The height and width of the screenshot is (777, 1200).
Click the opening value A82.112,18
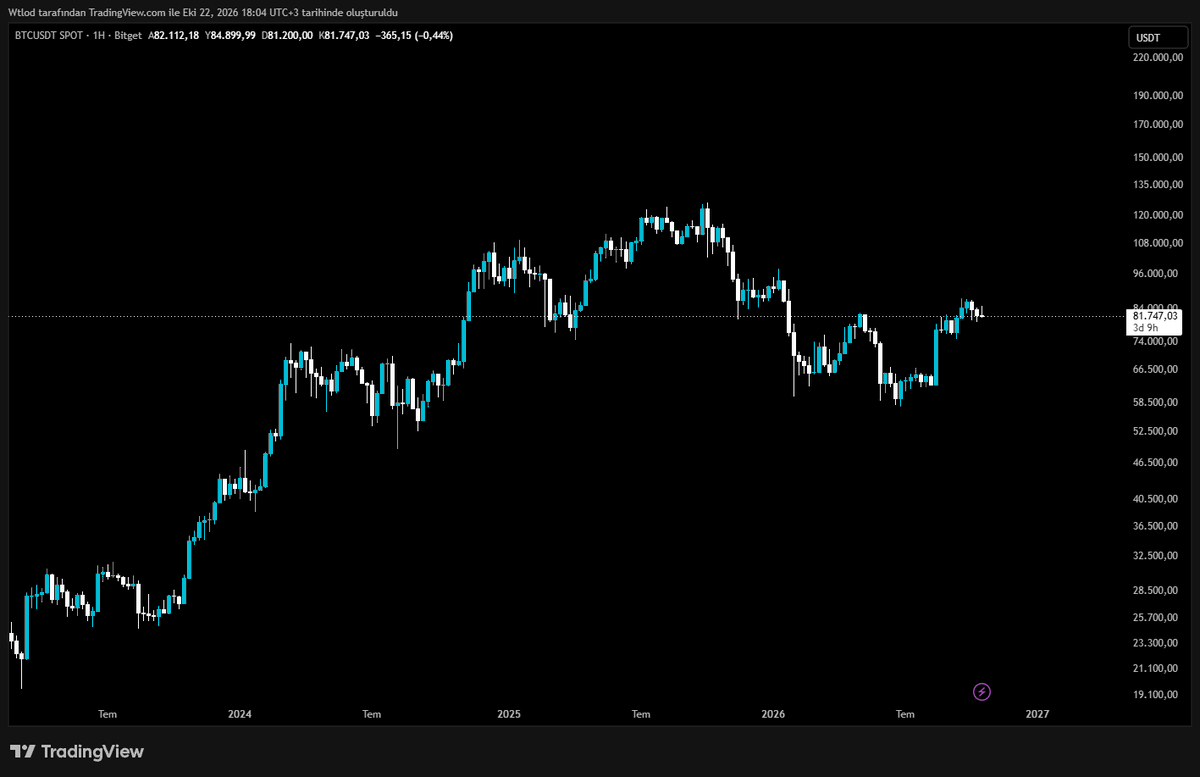point(174,35)
